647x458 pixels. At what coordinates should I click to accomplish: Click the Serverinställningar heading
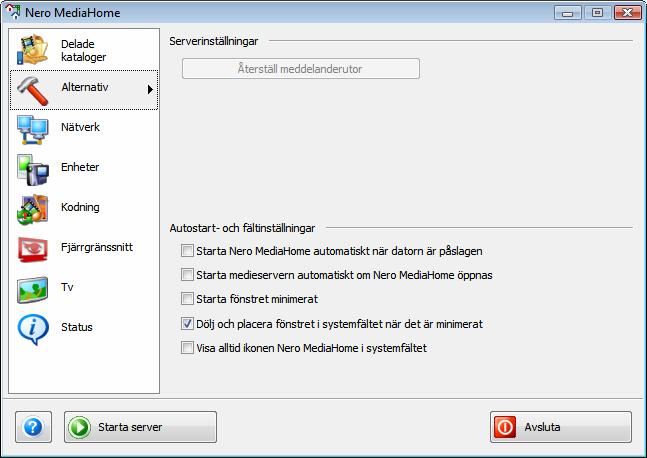(x=213, y=41)
